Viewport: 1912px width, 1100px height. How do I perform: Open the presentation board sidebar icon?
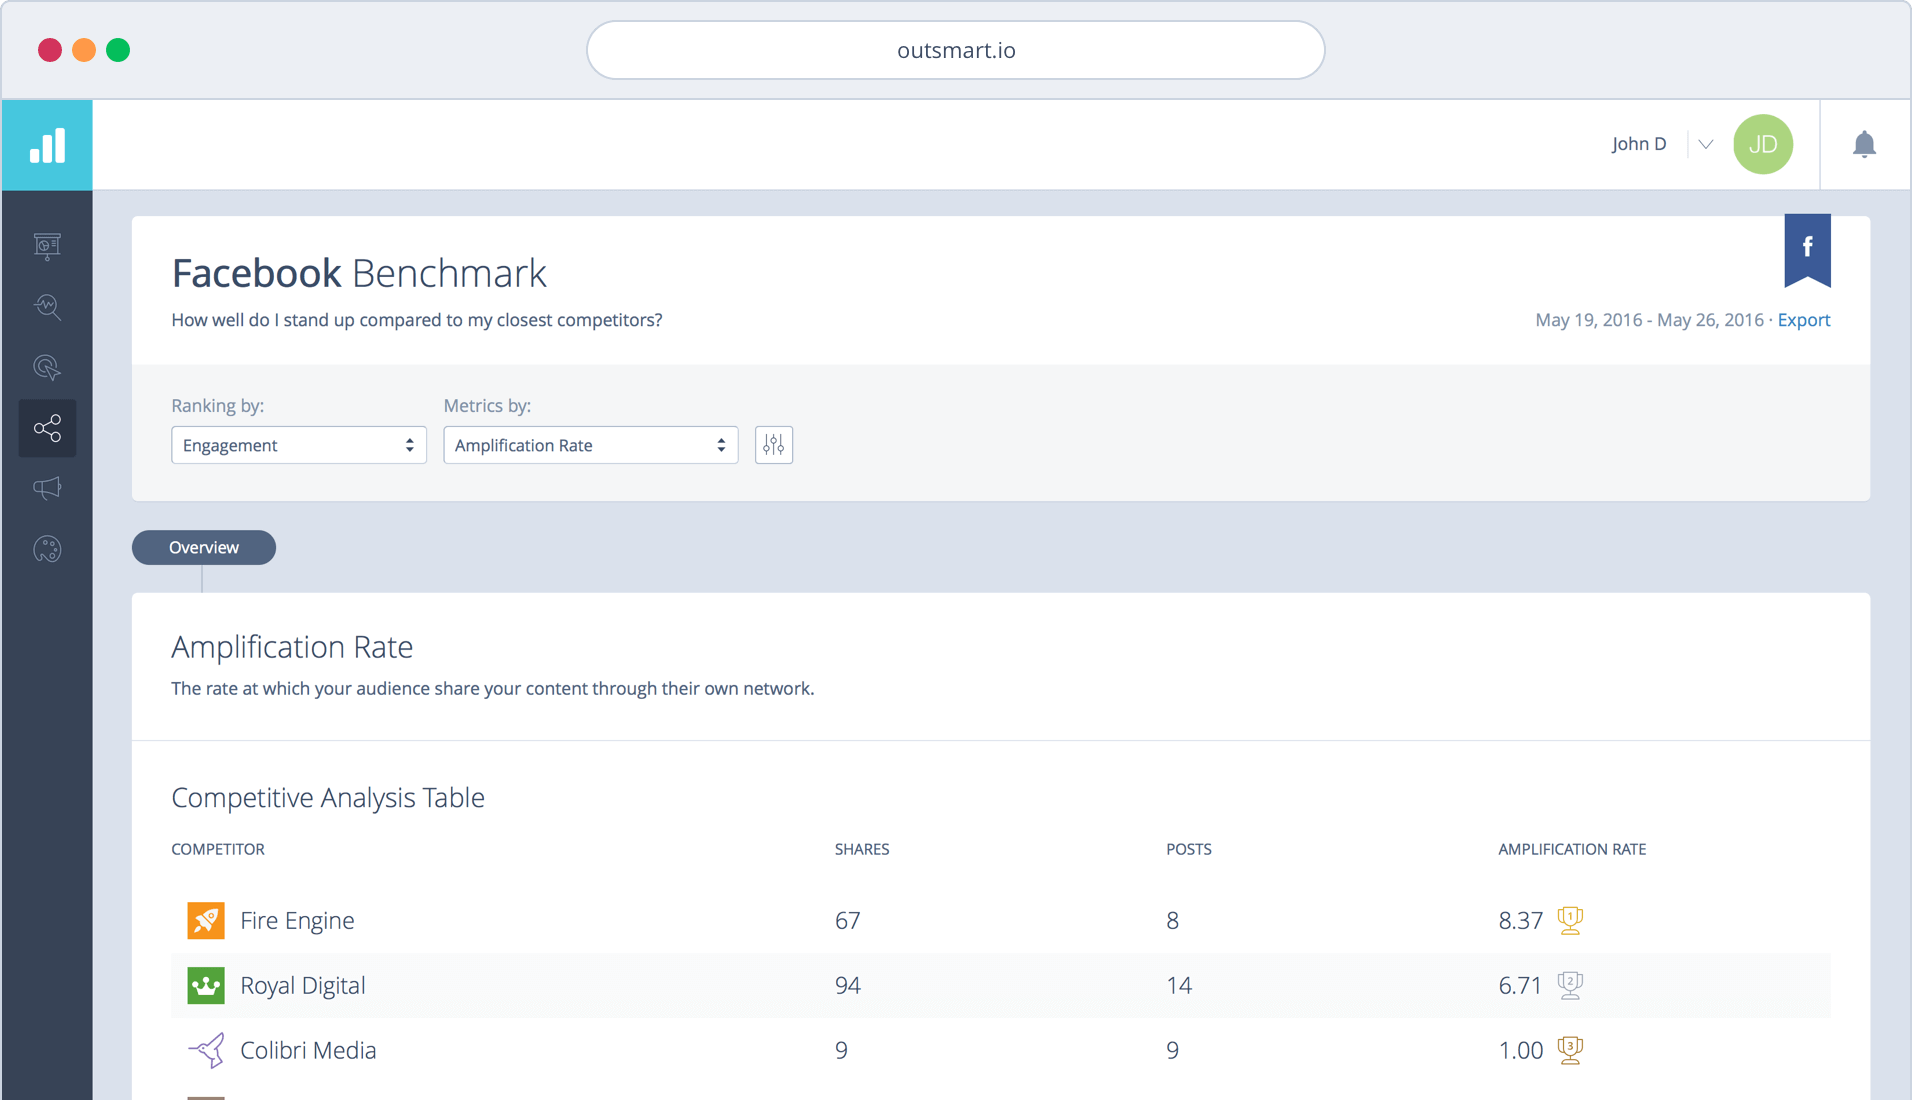pos(47,246)
